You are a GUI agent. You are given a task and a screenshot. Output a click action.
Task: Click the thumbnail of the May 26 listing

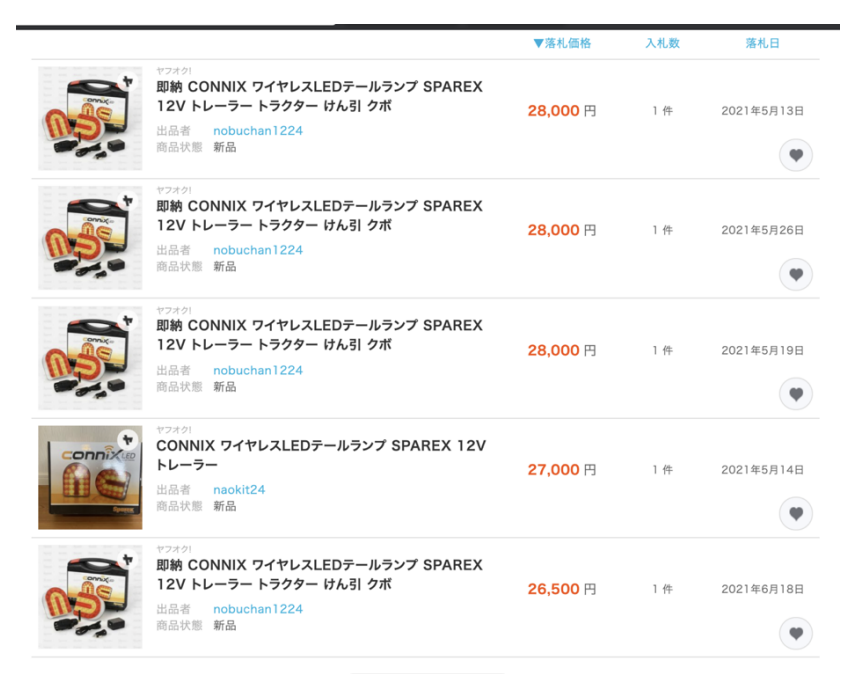pyautogui.click(x=90, y=238)
